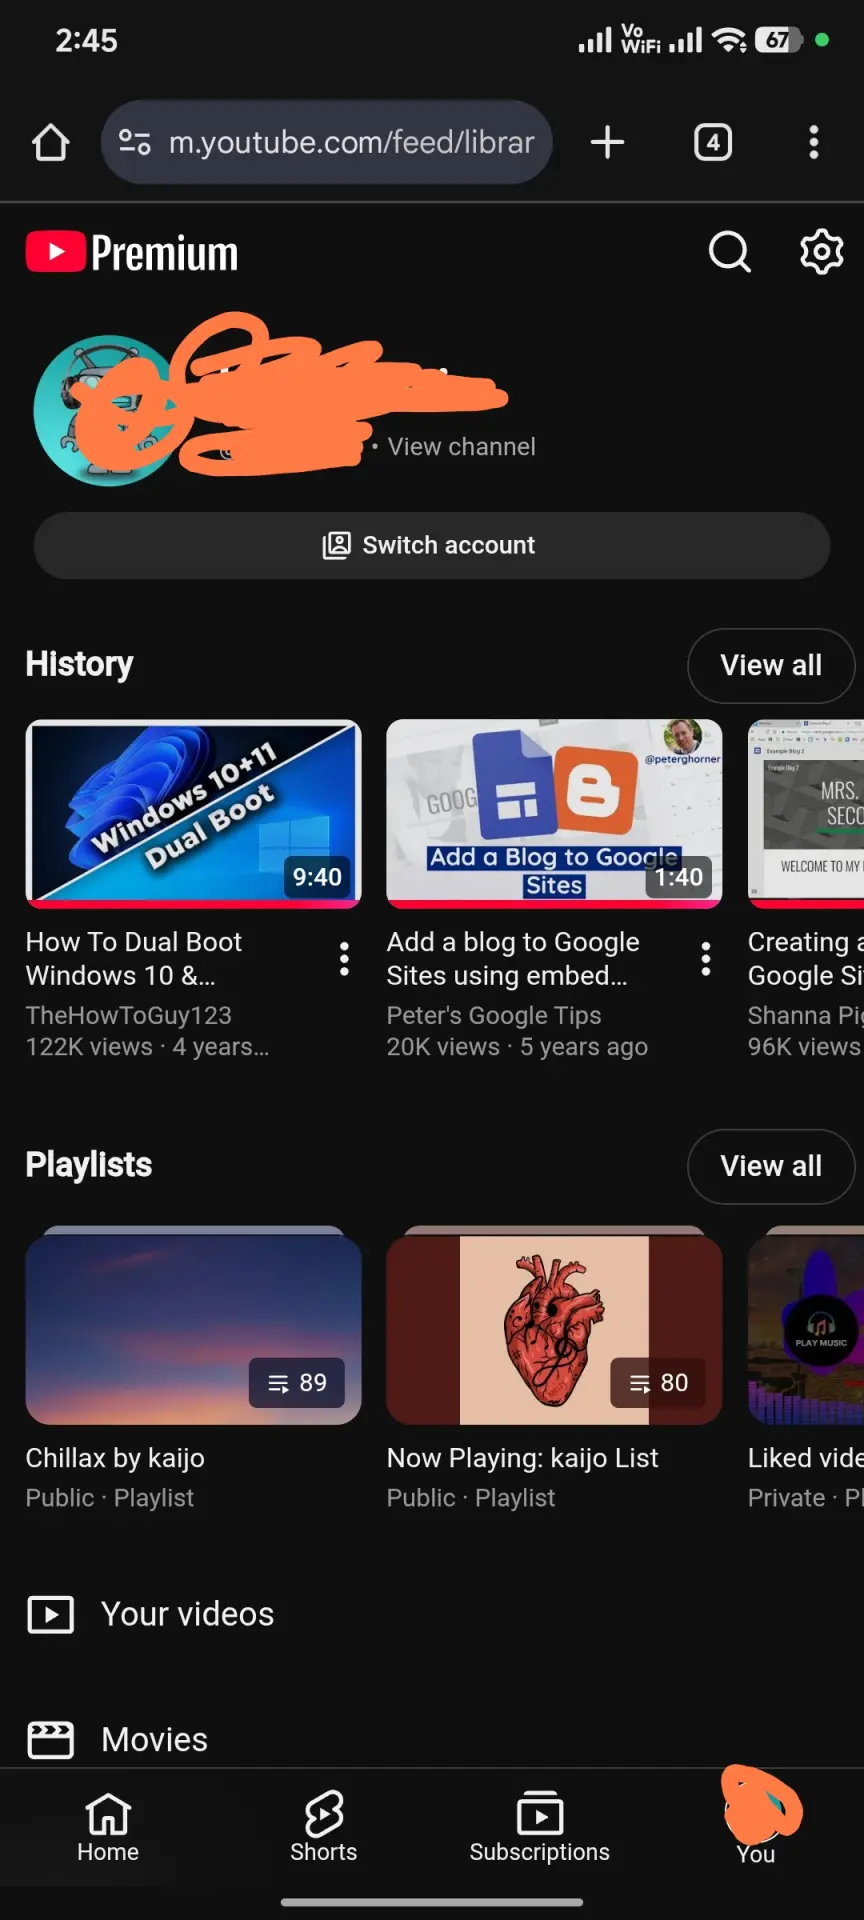
Task: Open the tab switcher showing 4 tabs
Action: point(713,142)
